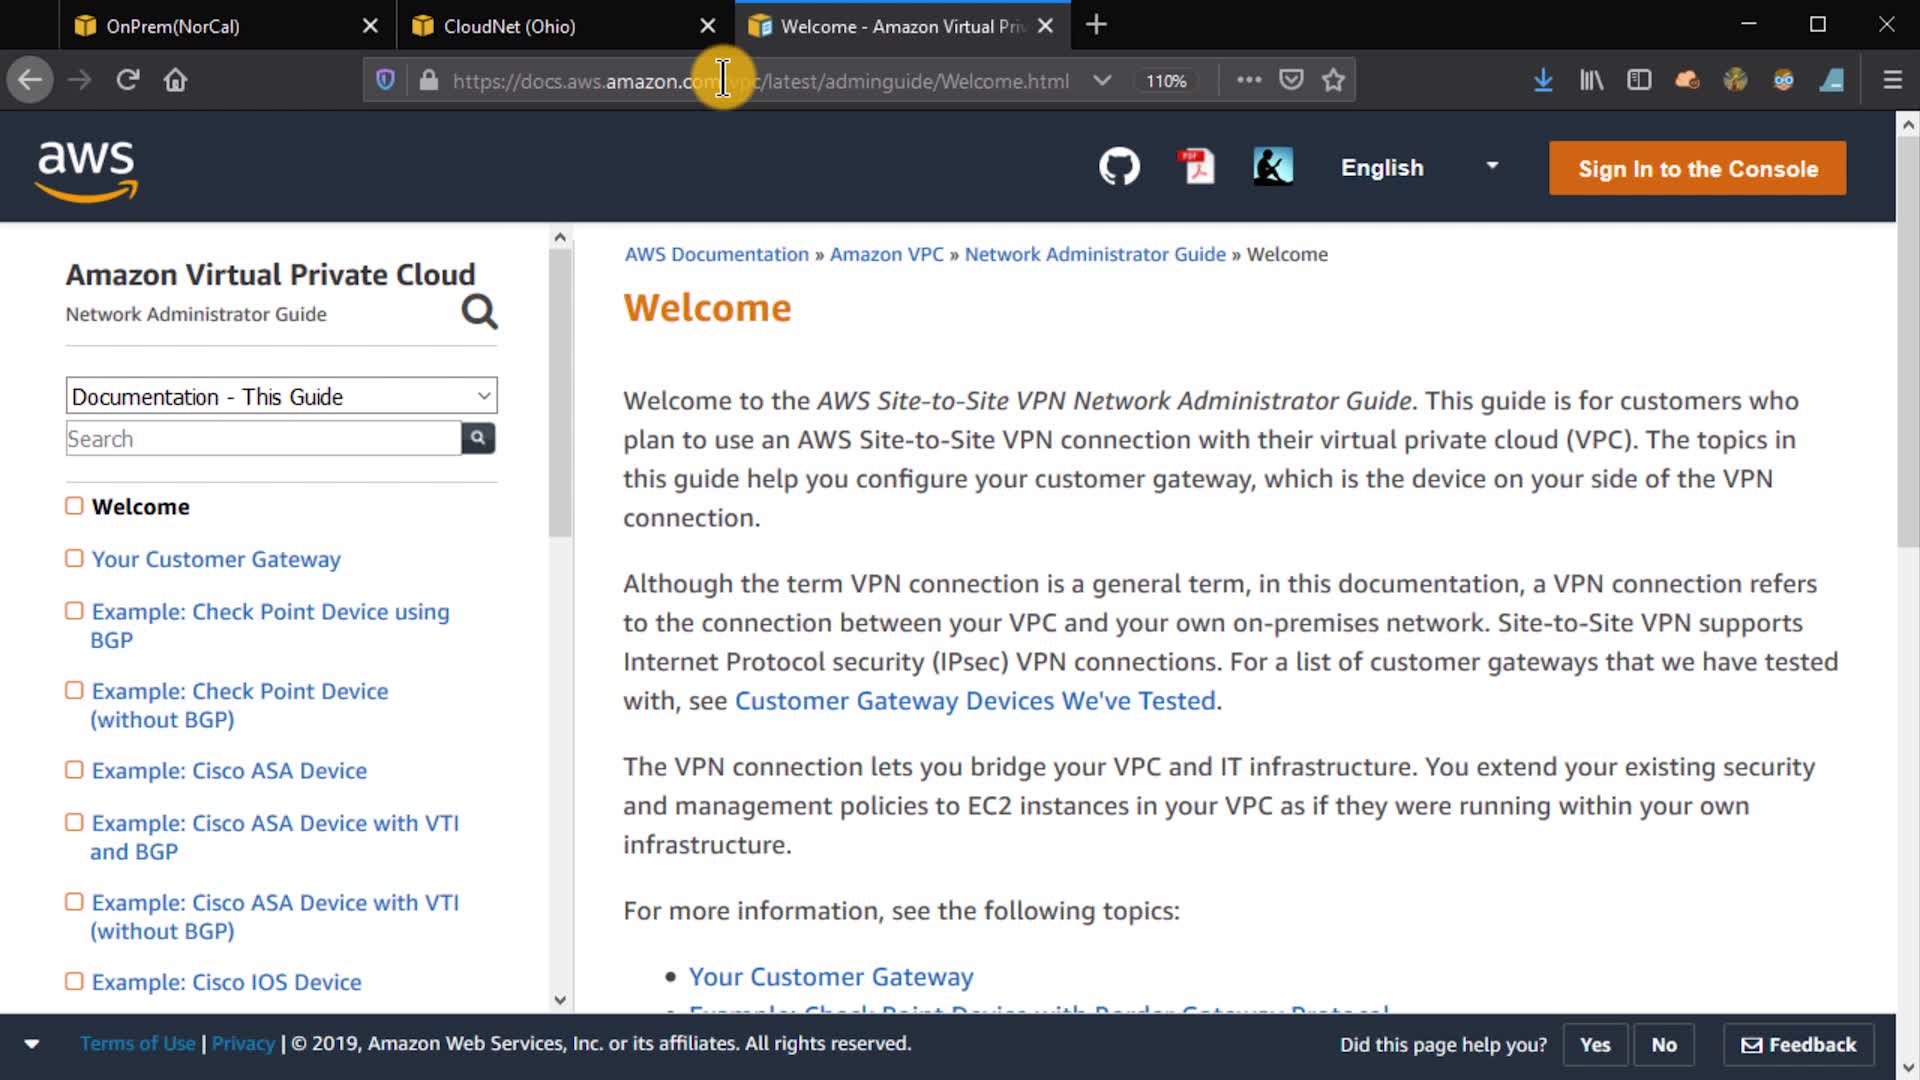This screenshot has height=1080, width=1920.
Task: Download the PDF version of guide
Action: pos(1196,167)
